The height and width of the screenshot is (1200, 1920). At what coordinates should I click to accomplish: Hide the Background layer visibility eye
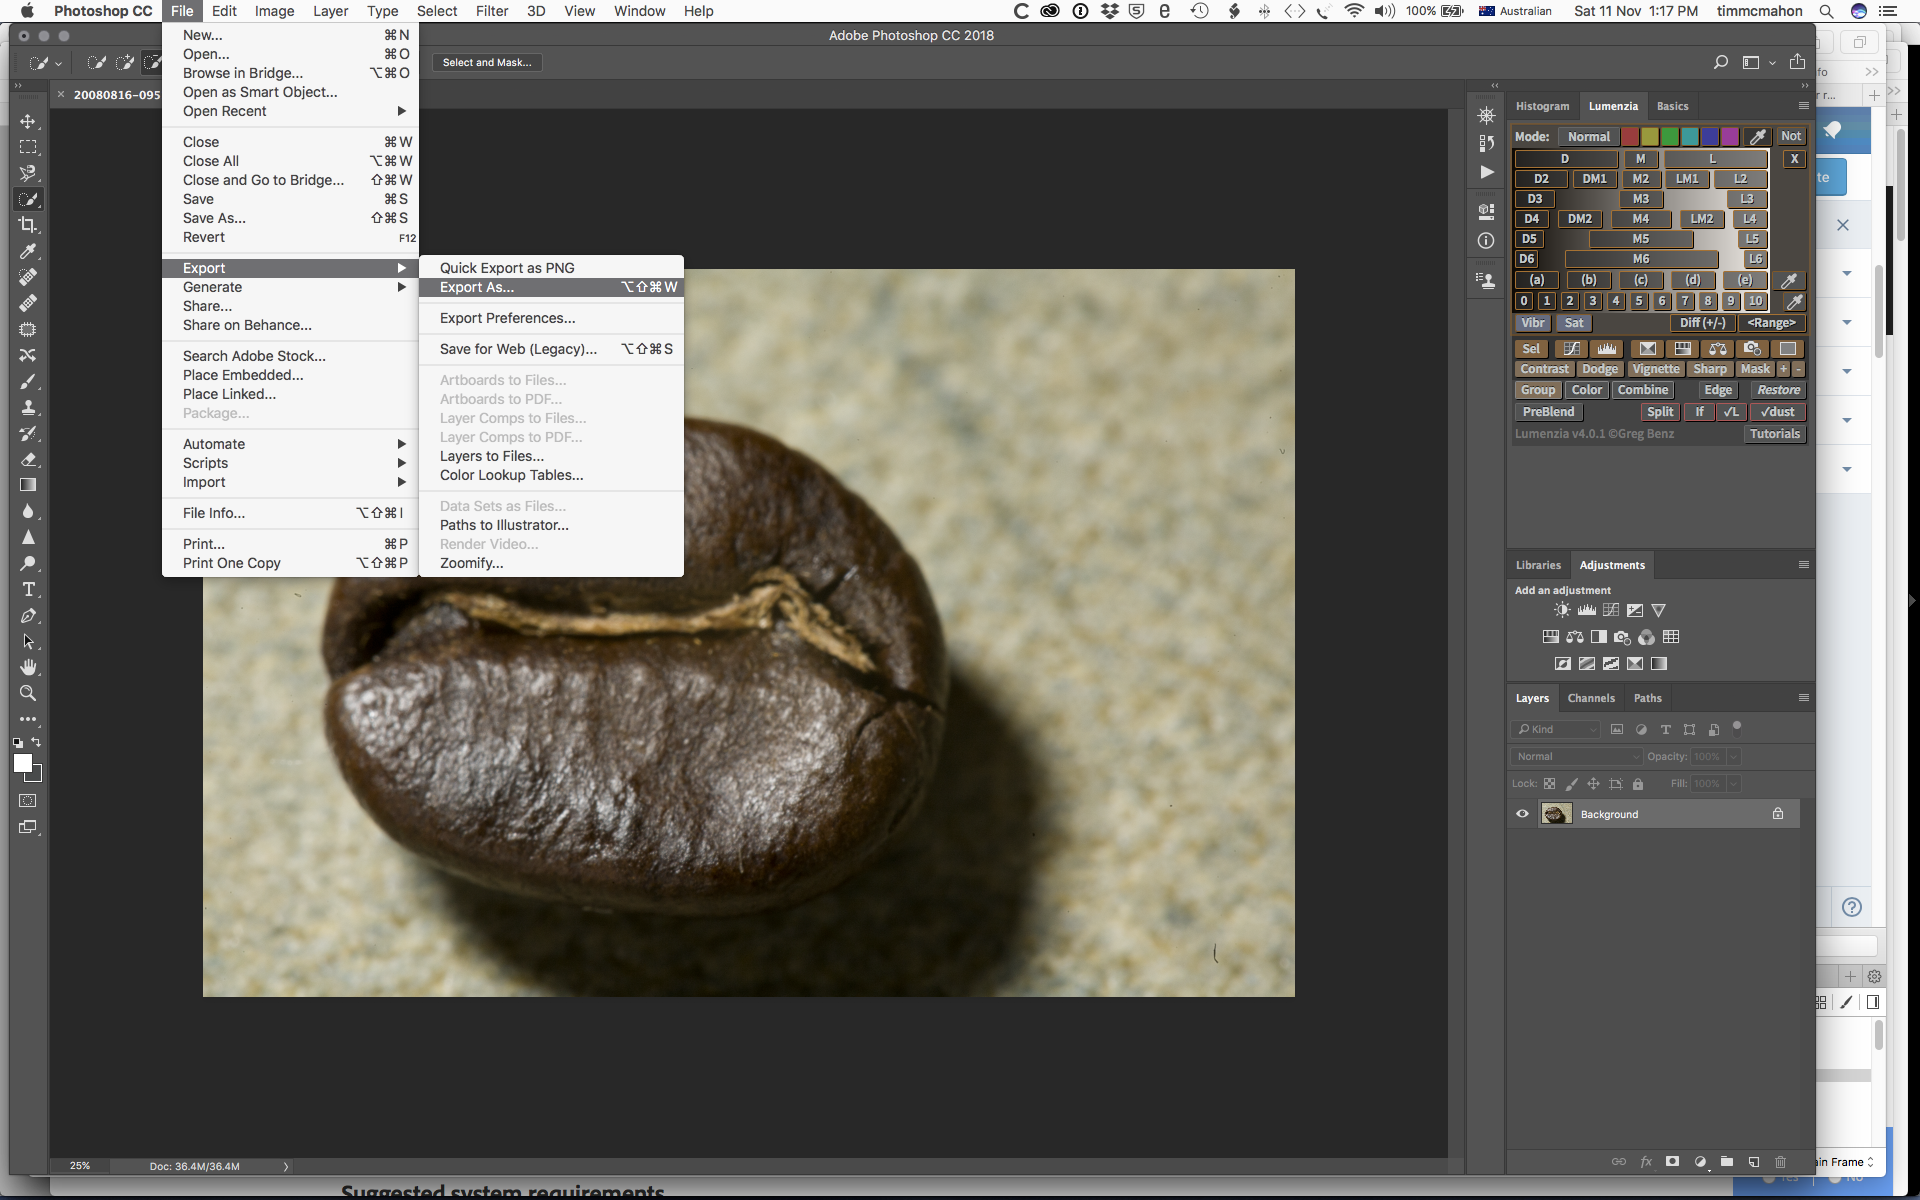click(x=1522, y=814)
